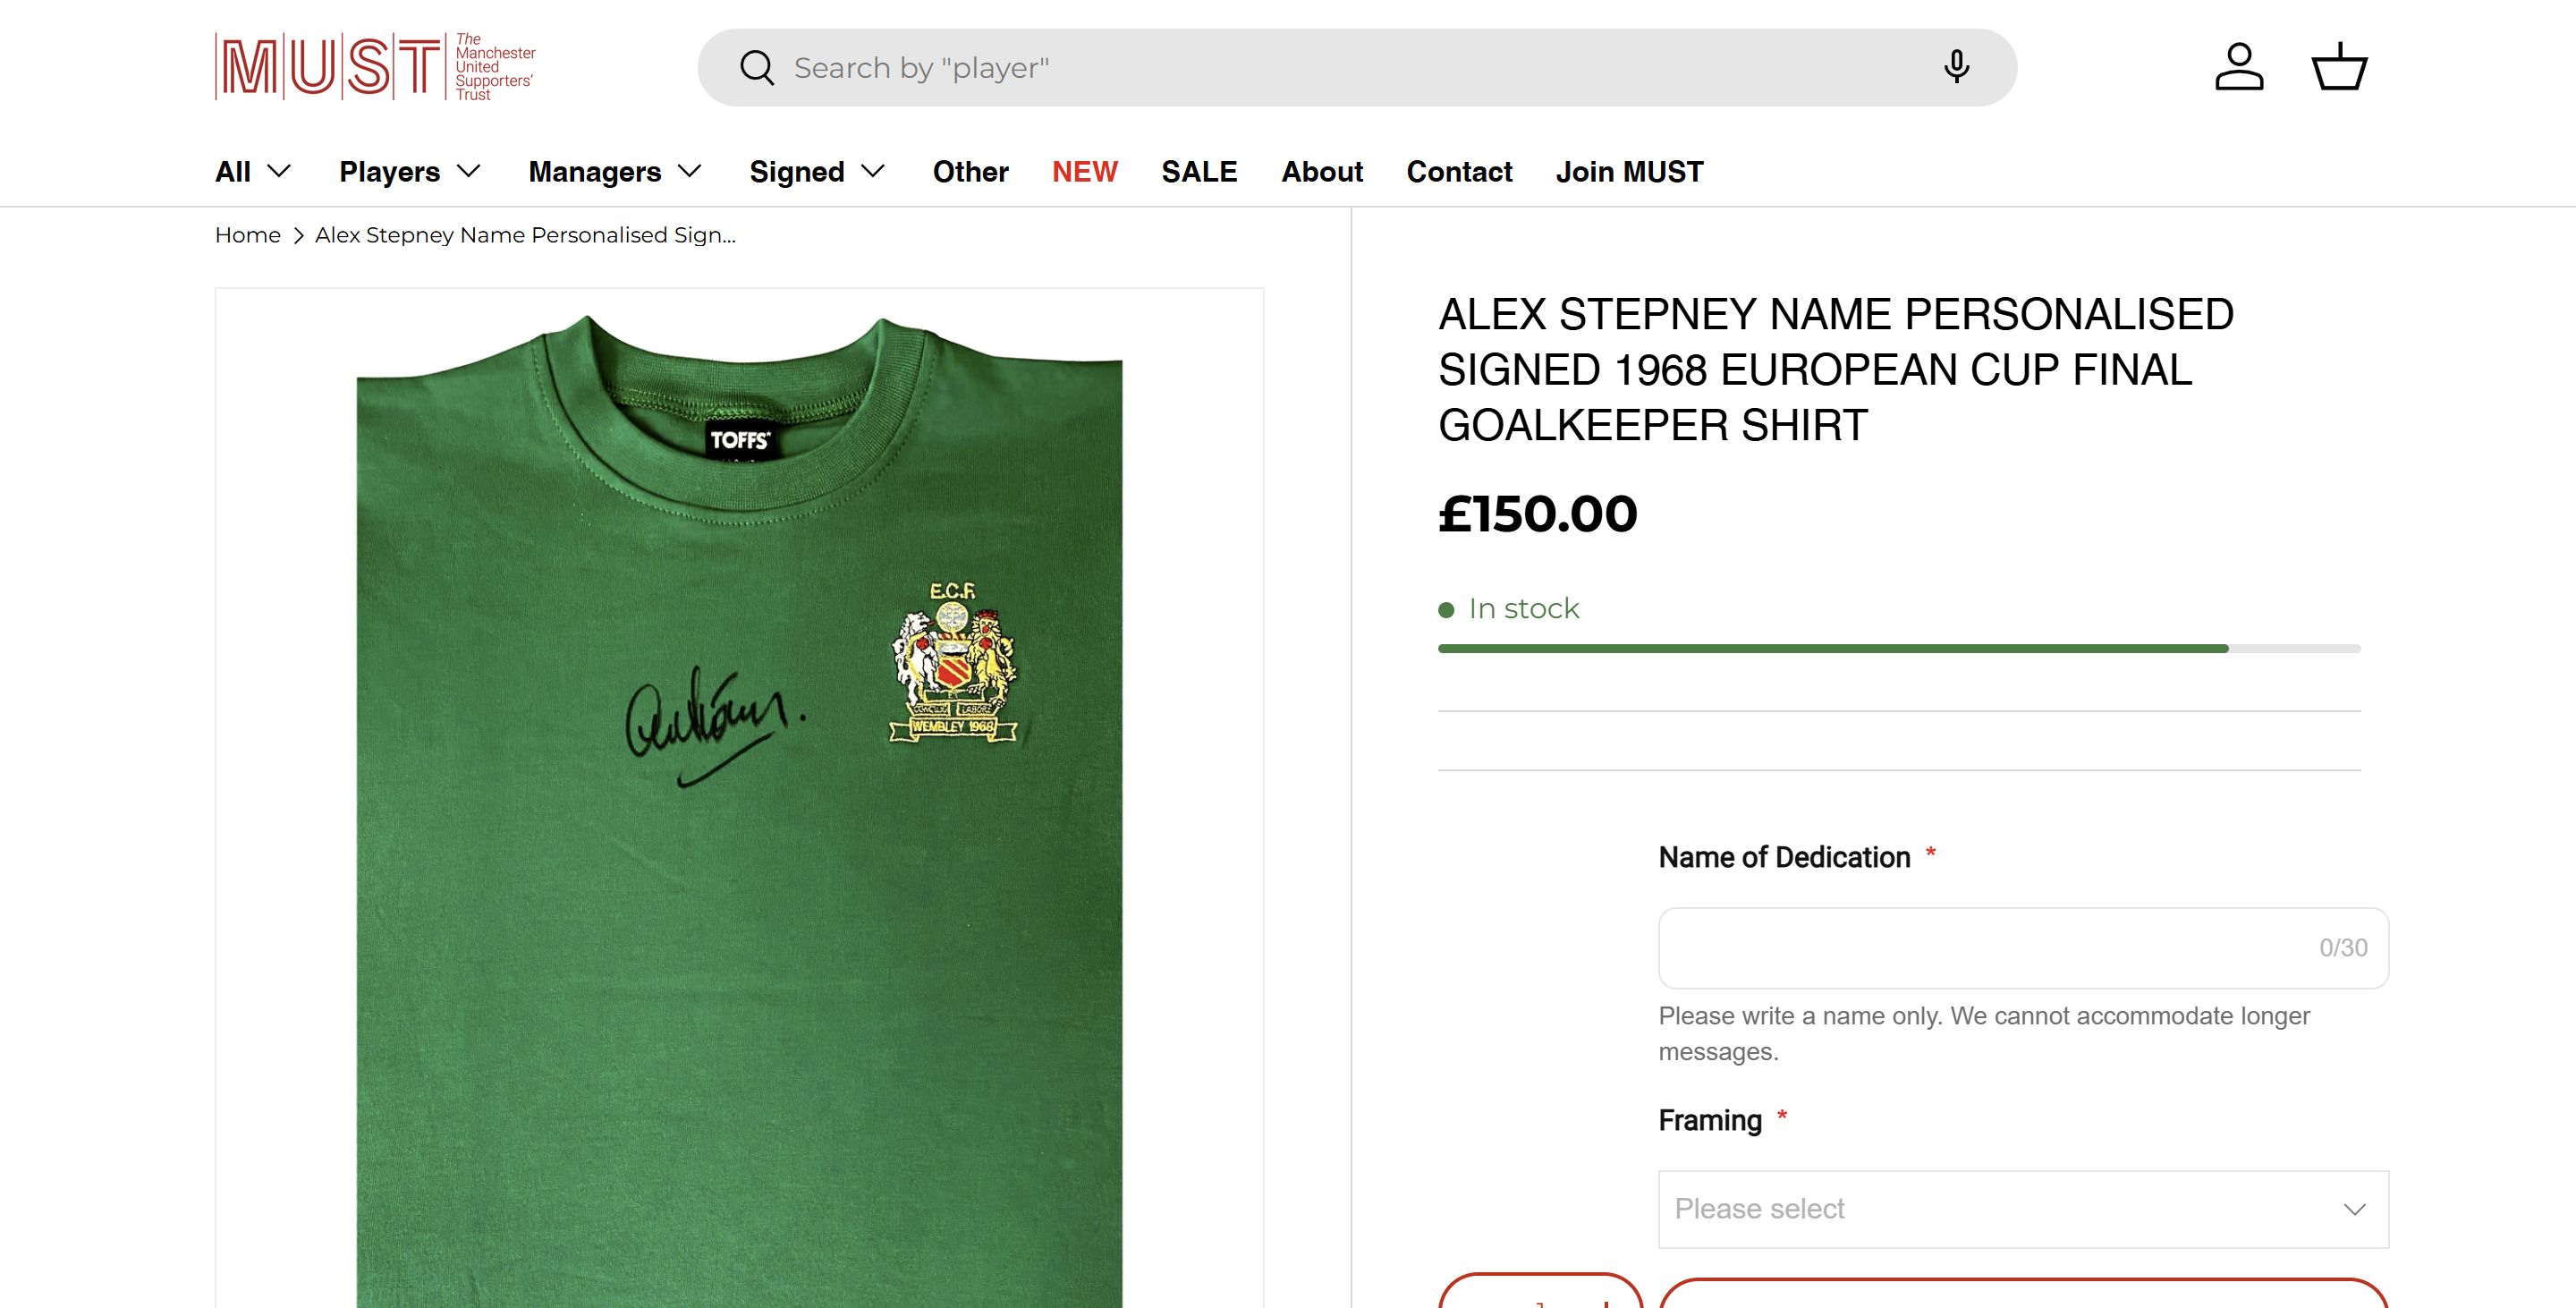The image size is (2576, 1308).
Task: Visit the Contact page
Action: [x=1459, y=172]
